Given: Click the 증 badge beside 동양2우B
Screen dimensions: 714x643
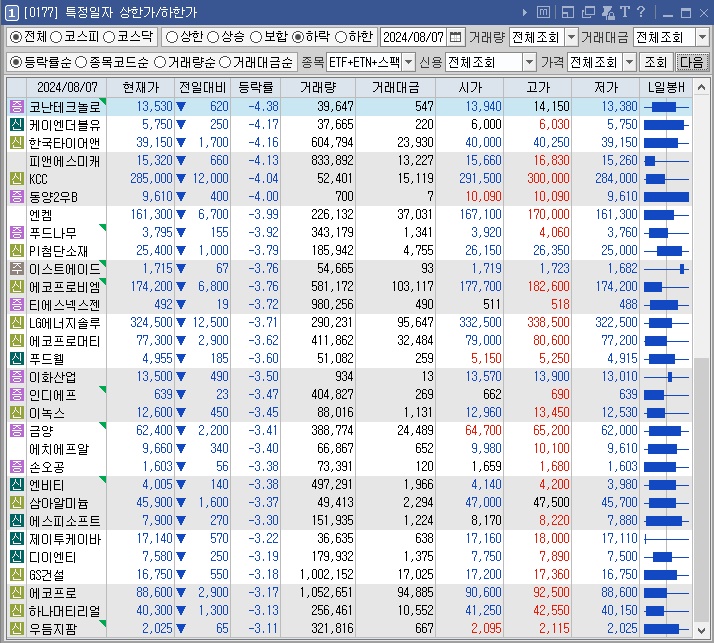Looking at the screenshot, I should pyautogui.click(x=17, y=196).
